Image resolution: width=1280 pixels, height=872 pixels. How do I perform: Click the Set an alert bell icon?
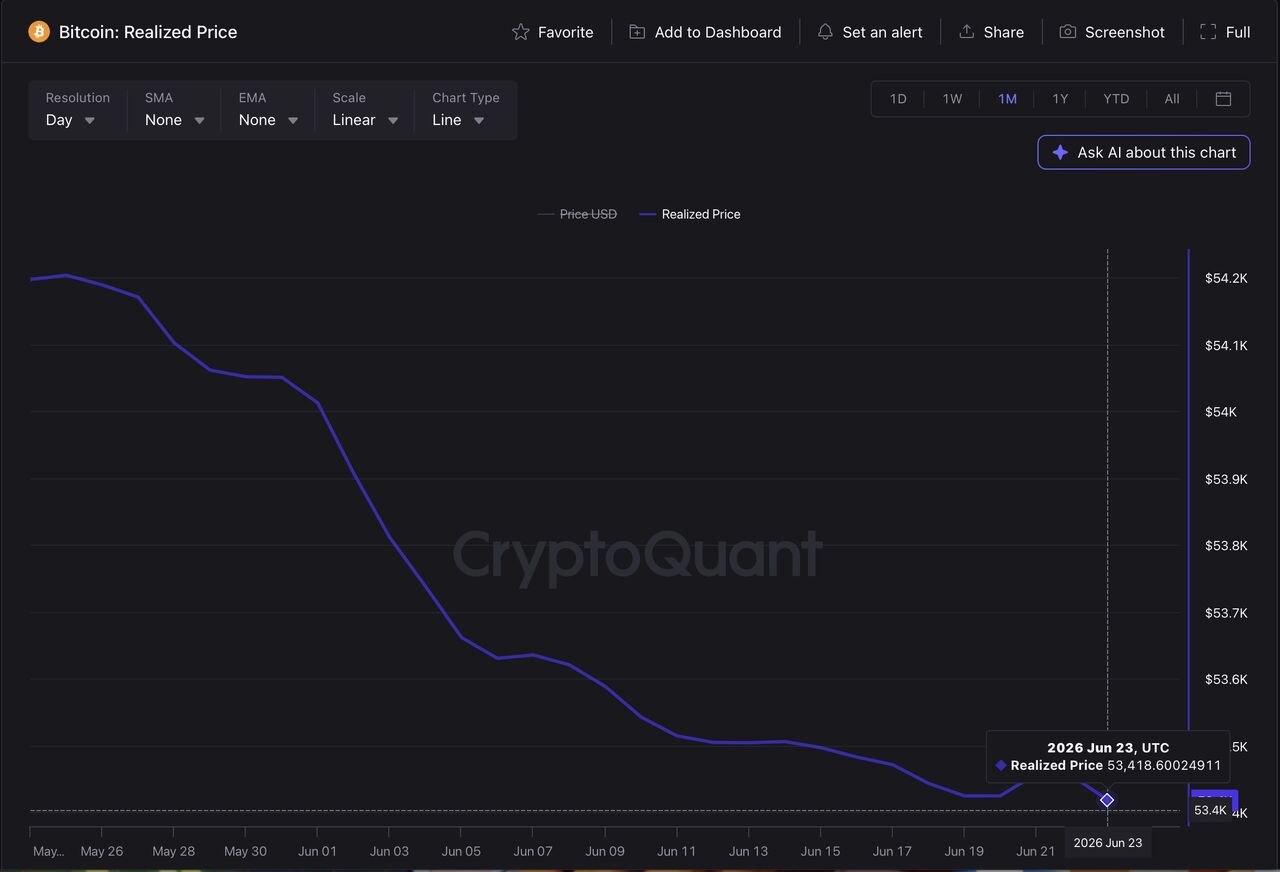(825, 32)
